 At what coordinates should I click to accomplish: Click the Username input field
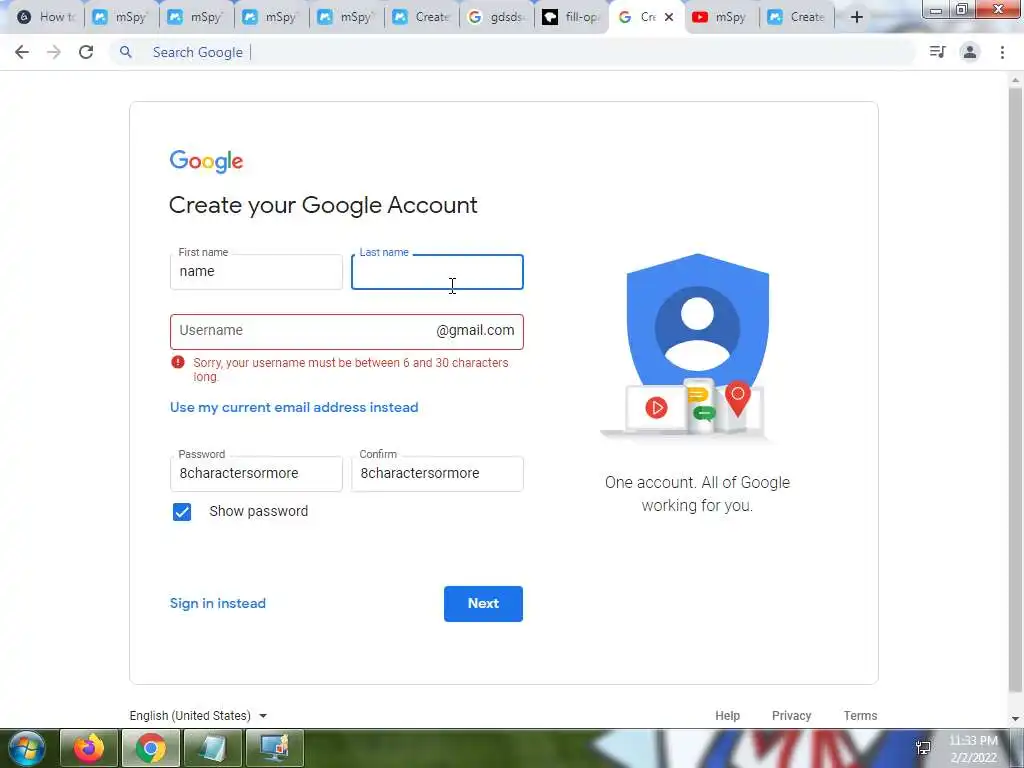(x=347, y=332)
